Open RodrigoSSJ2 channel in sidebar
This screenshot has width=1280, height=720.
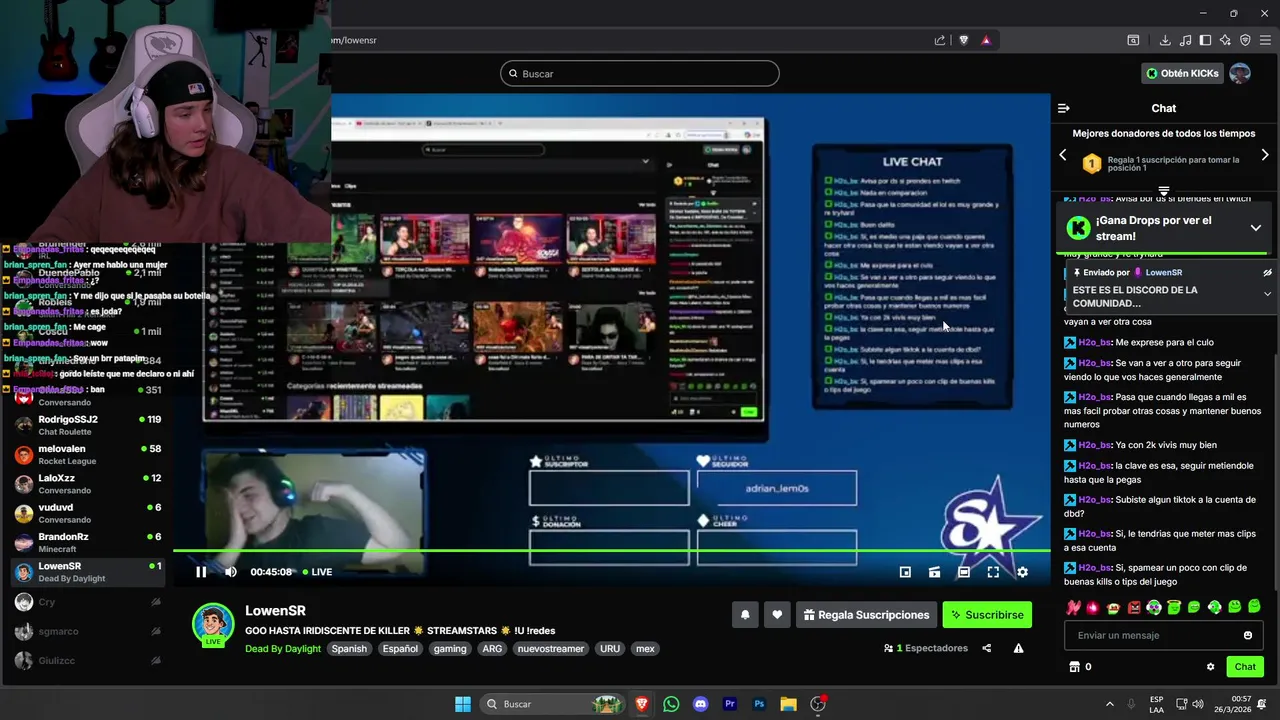[x=87, y=425]
